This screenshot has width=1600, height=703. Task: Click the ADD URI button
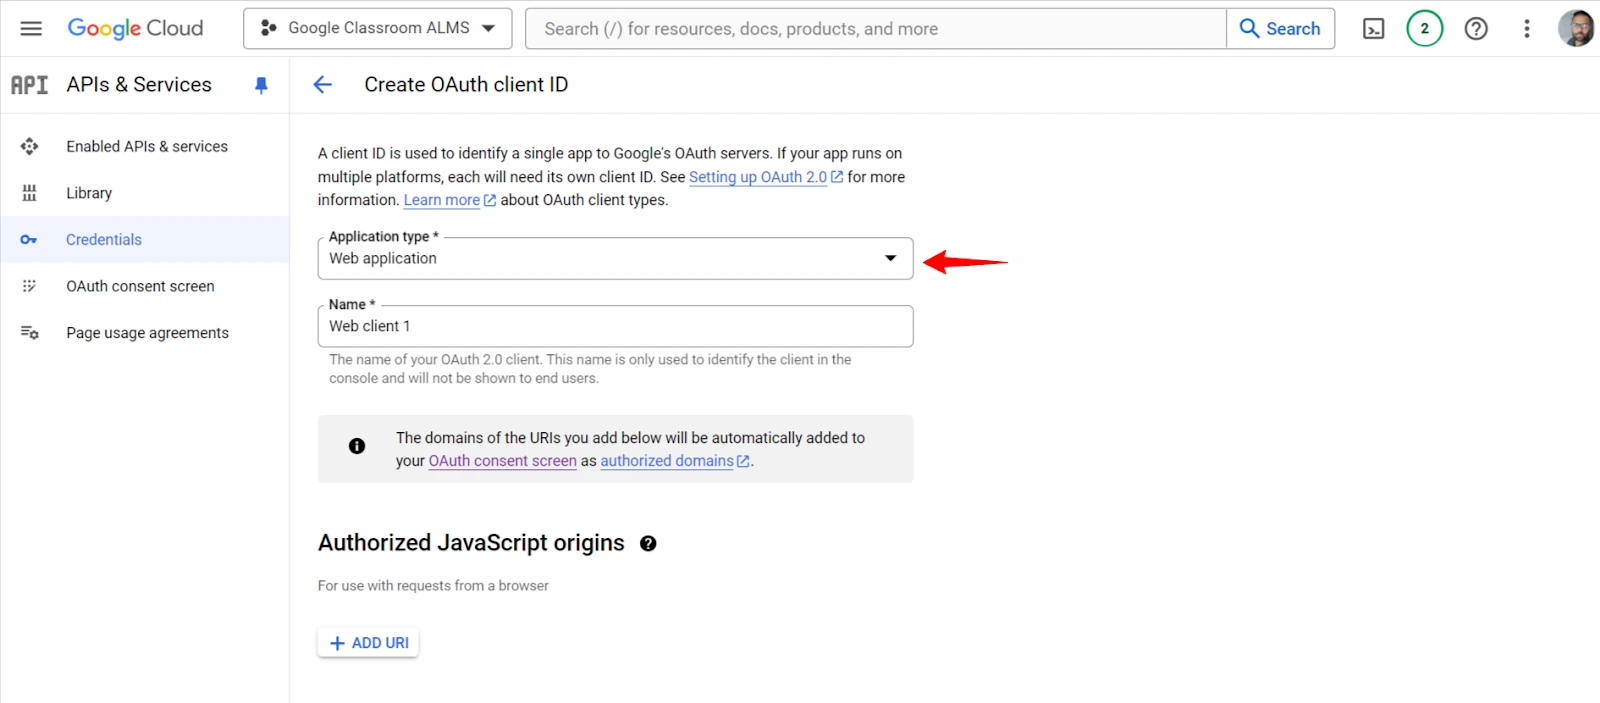click(368, 643)
